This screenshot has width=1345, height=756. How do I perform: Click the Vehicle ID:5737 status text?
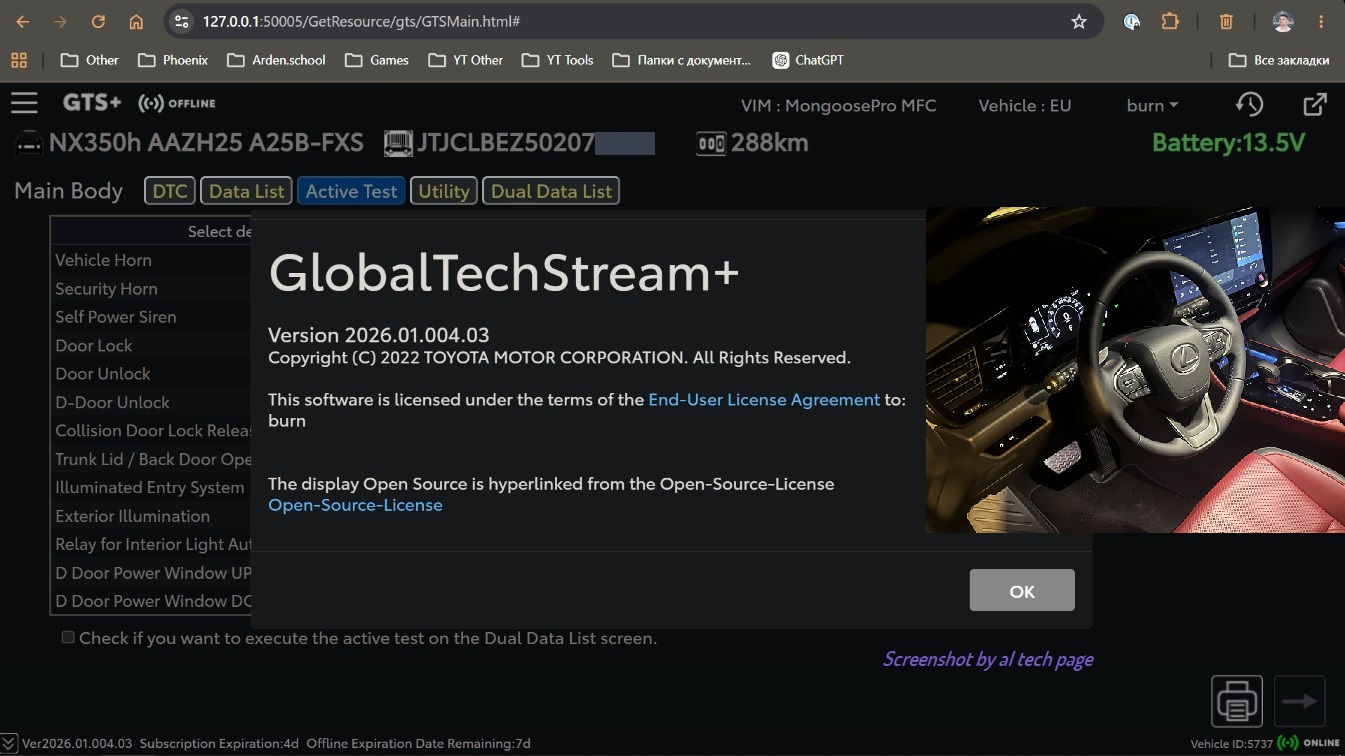(x=1230, y=744)
